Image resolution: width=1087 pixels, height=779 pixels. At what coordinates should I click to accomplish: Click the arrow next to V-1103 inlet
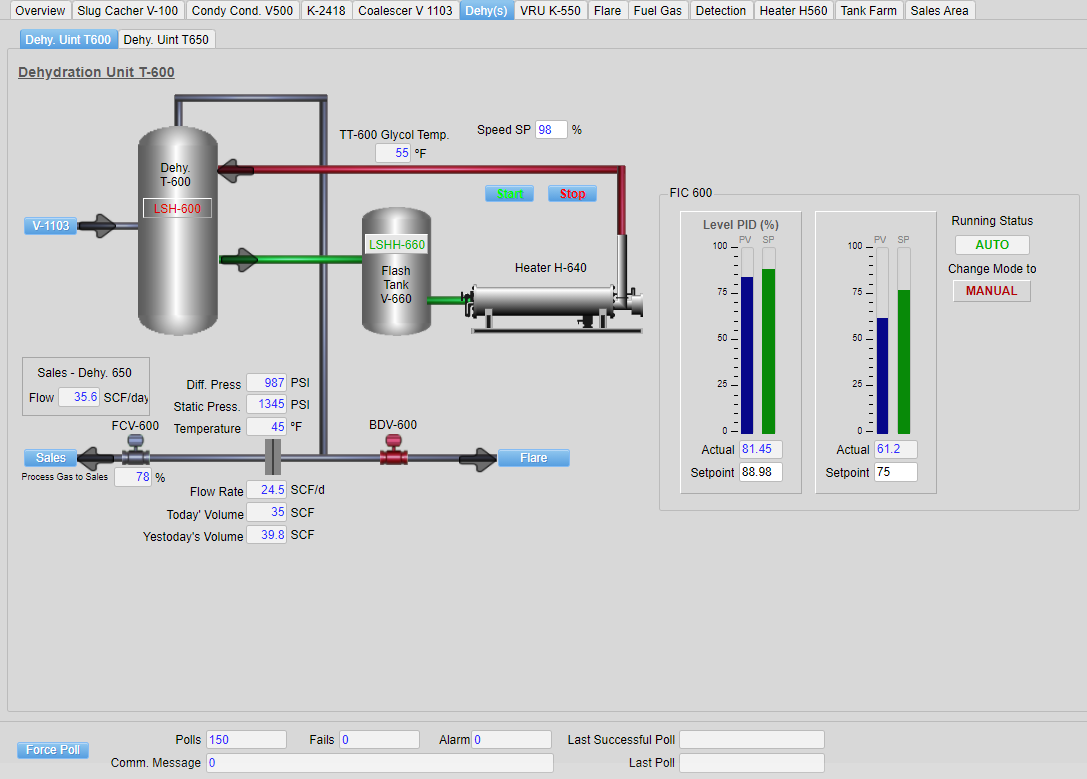pos(97,226)
